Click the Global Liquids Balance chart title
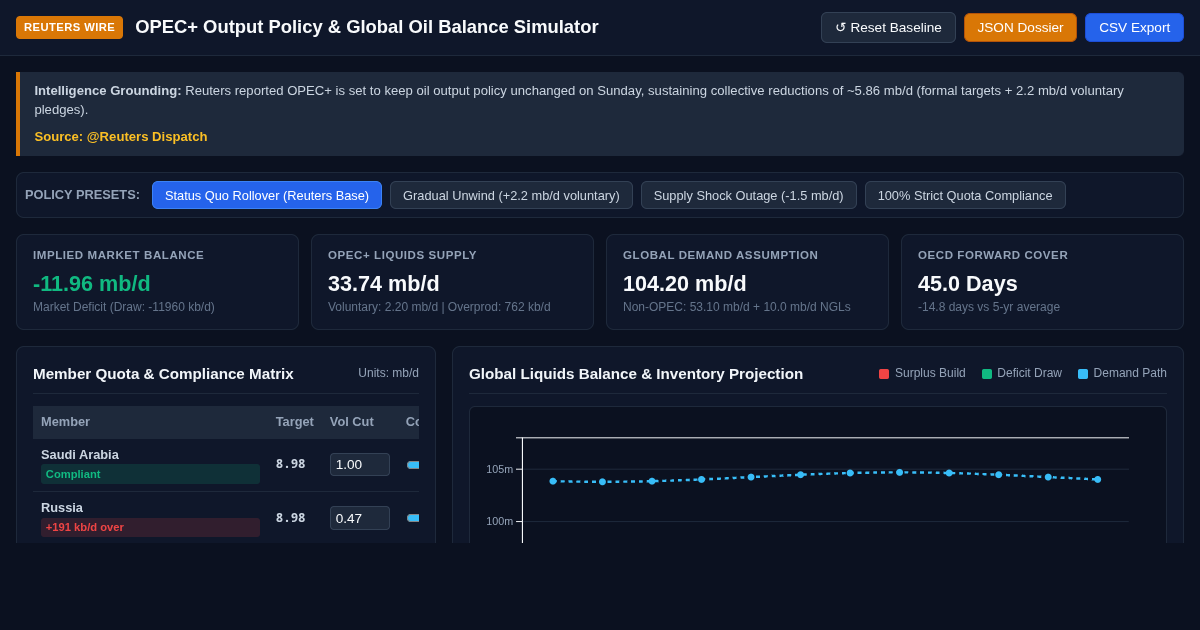This screenshot has height=630, width=1200. pyautogui.click(x=636, y=373)
